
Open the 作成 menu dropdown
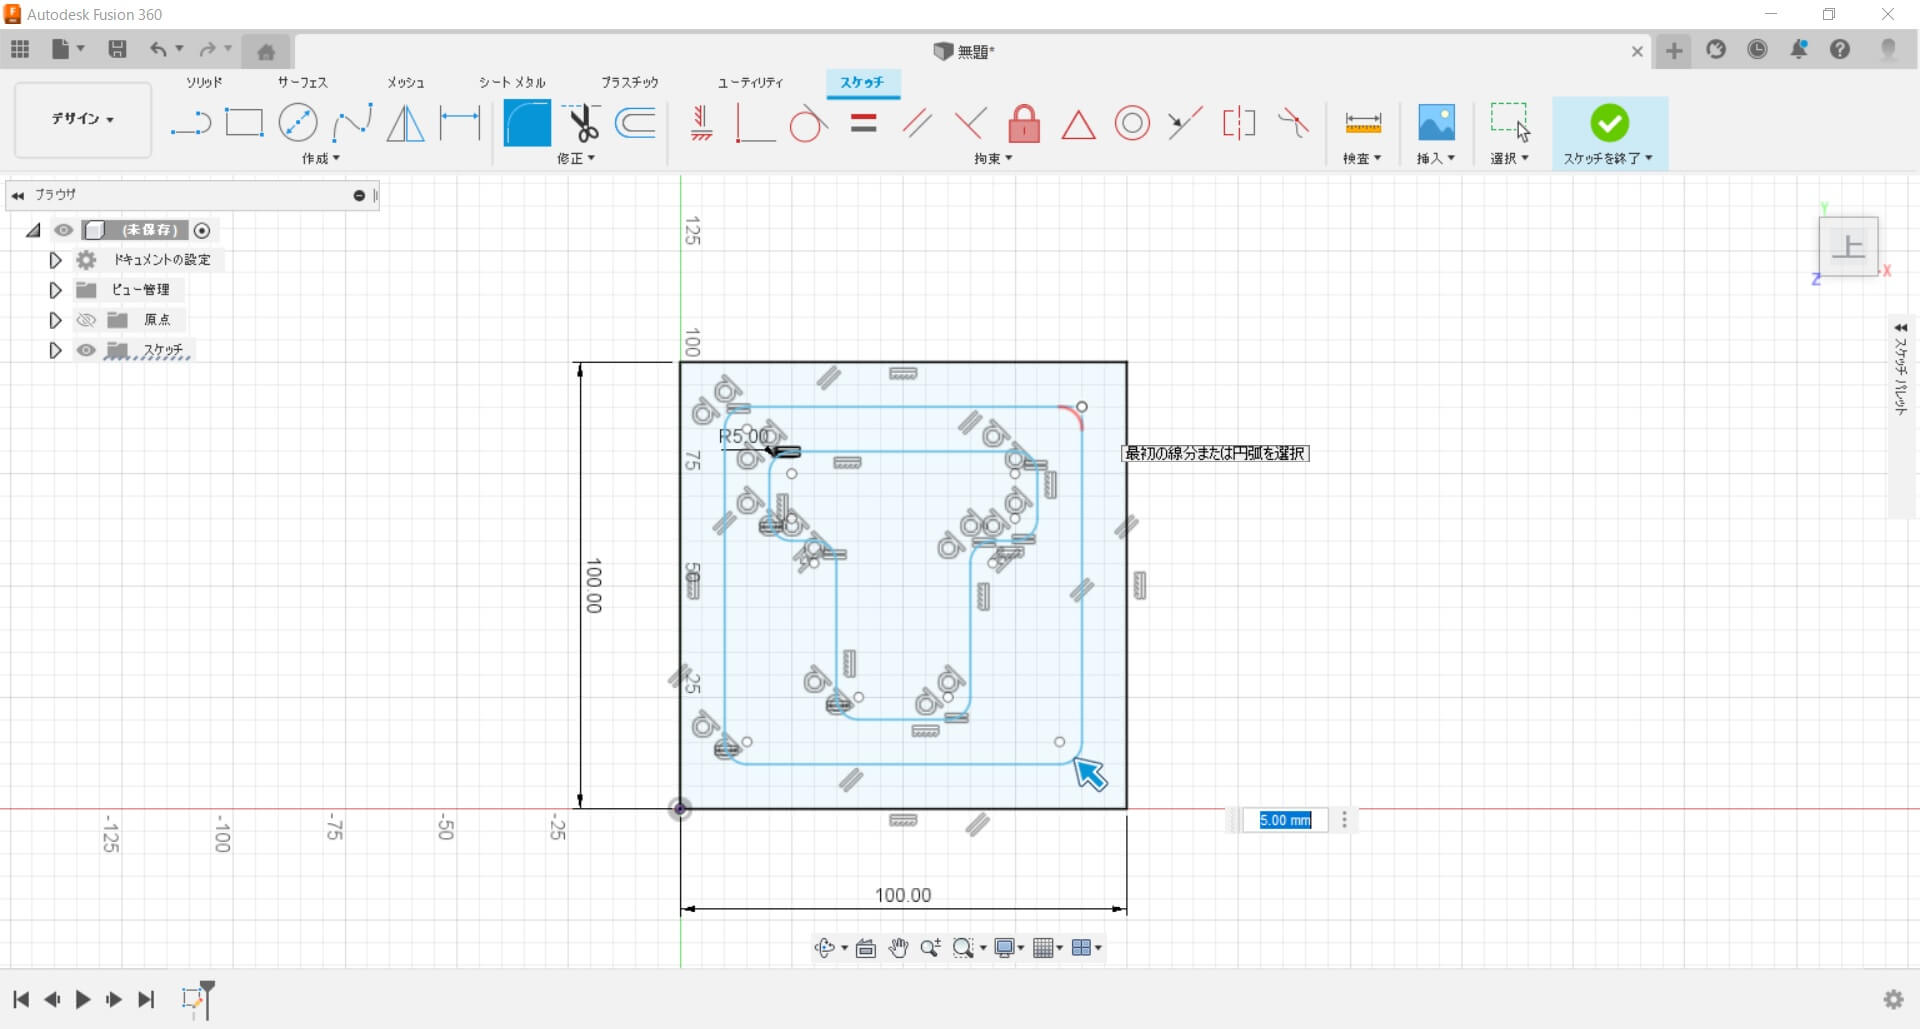coord(321,159)
